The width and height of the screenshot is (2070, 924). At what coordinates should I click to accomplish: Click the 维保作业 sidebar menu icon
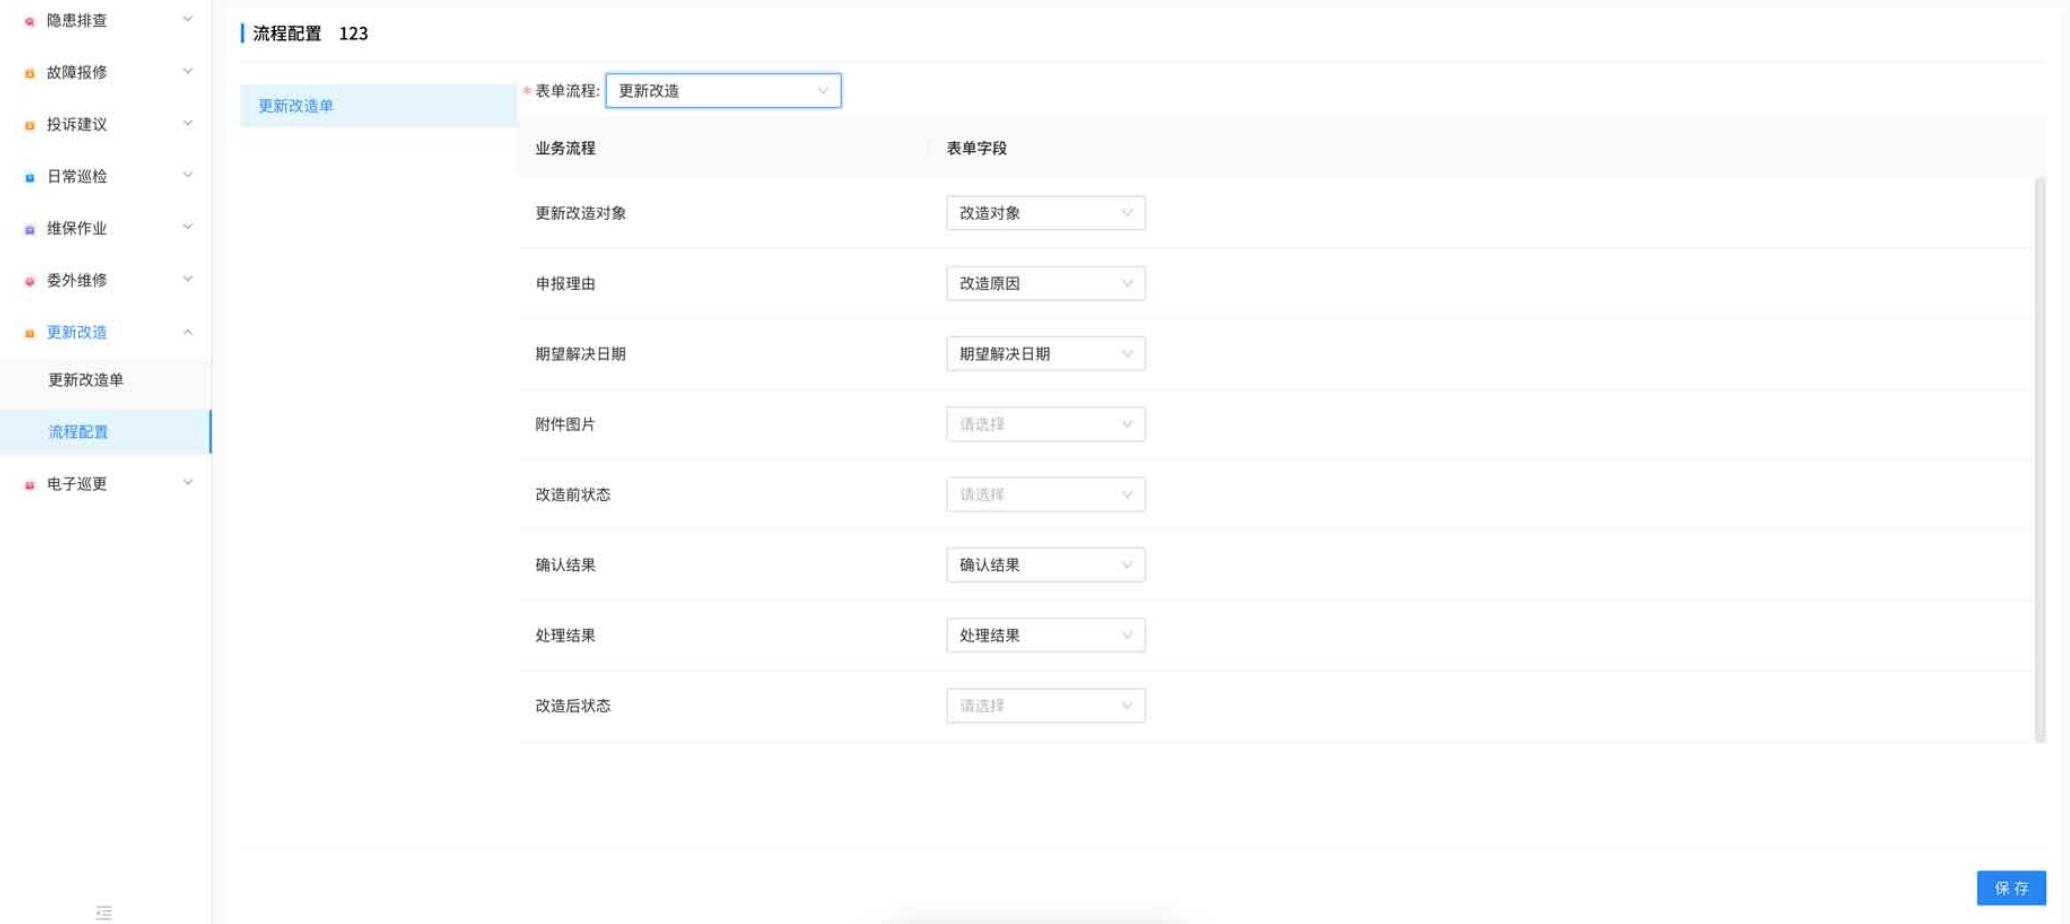(x=29, y=229)
